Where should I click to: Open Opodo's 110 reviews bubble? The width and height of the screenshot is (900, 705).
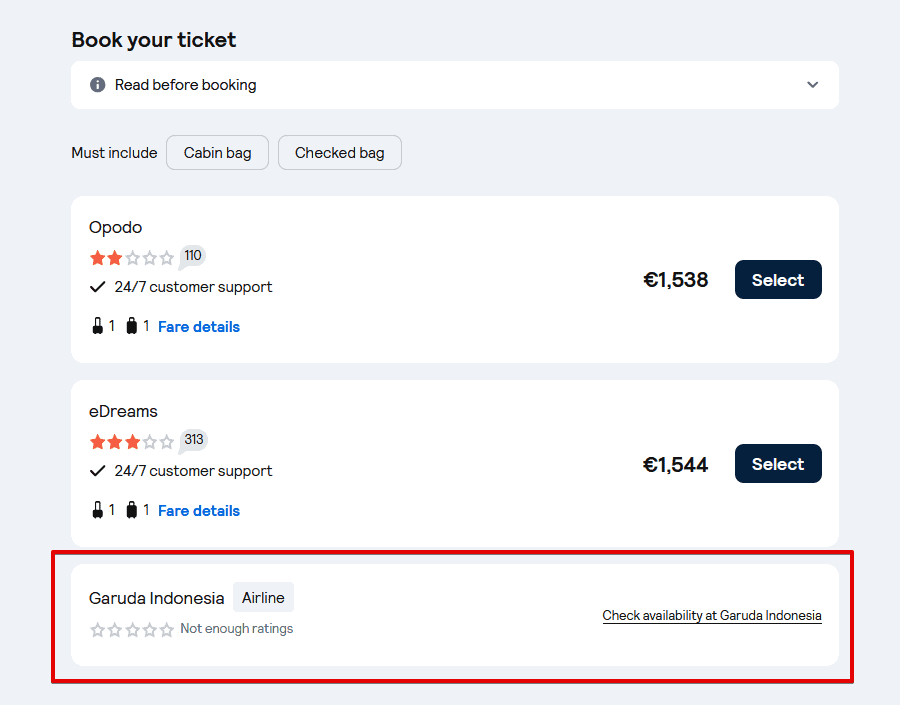193,256
